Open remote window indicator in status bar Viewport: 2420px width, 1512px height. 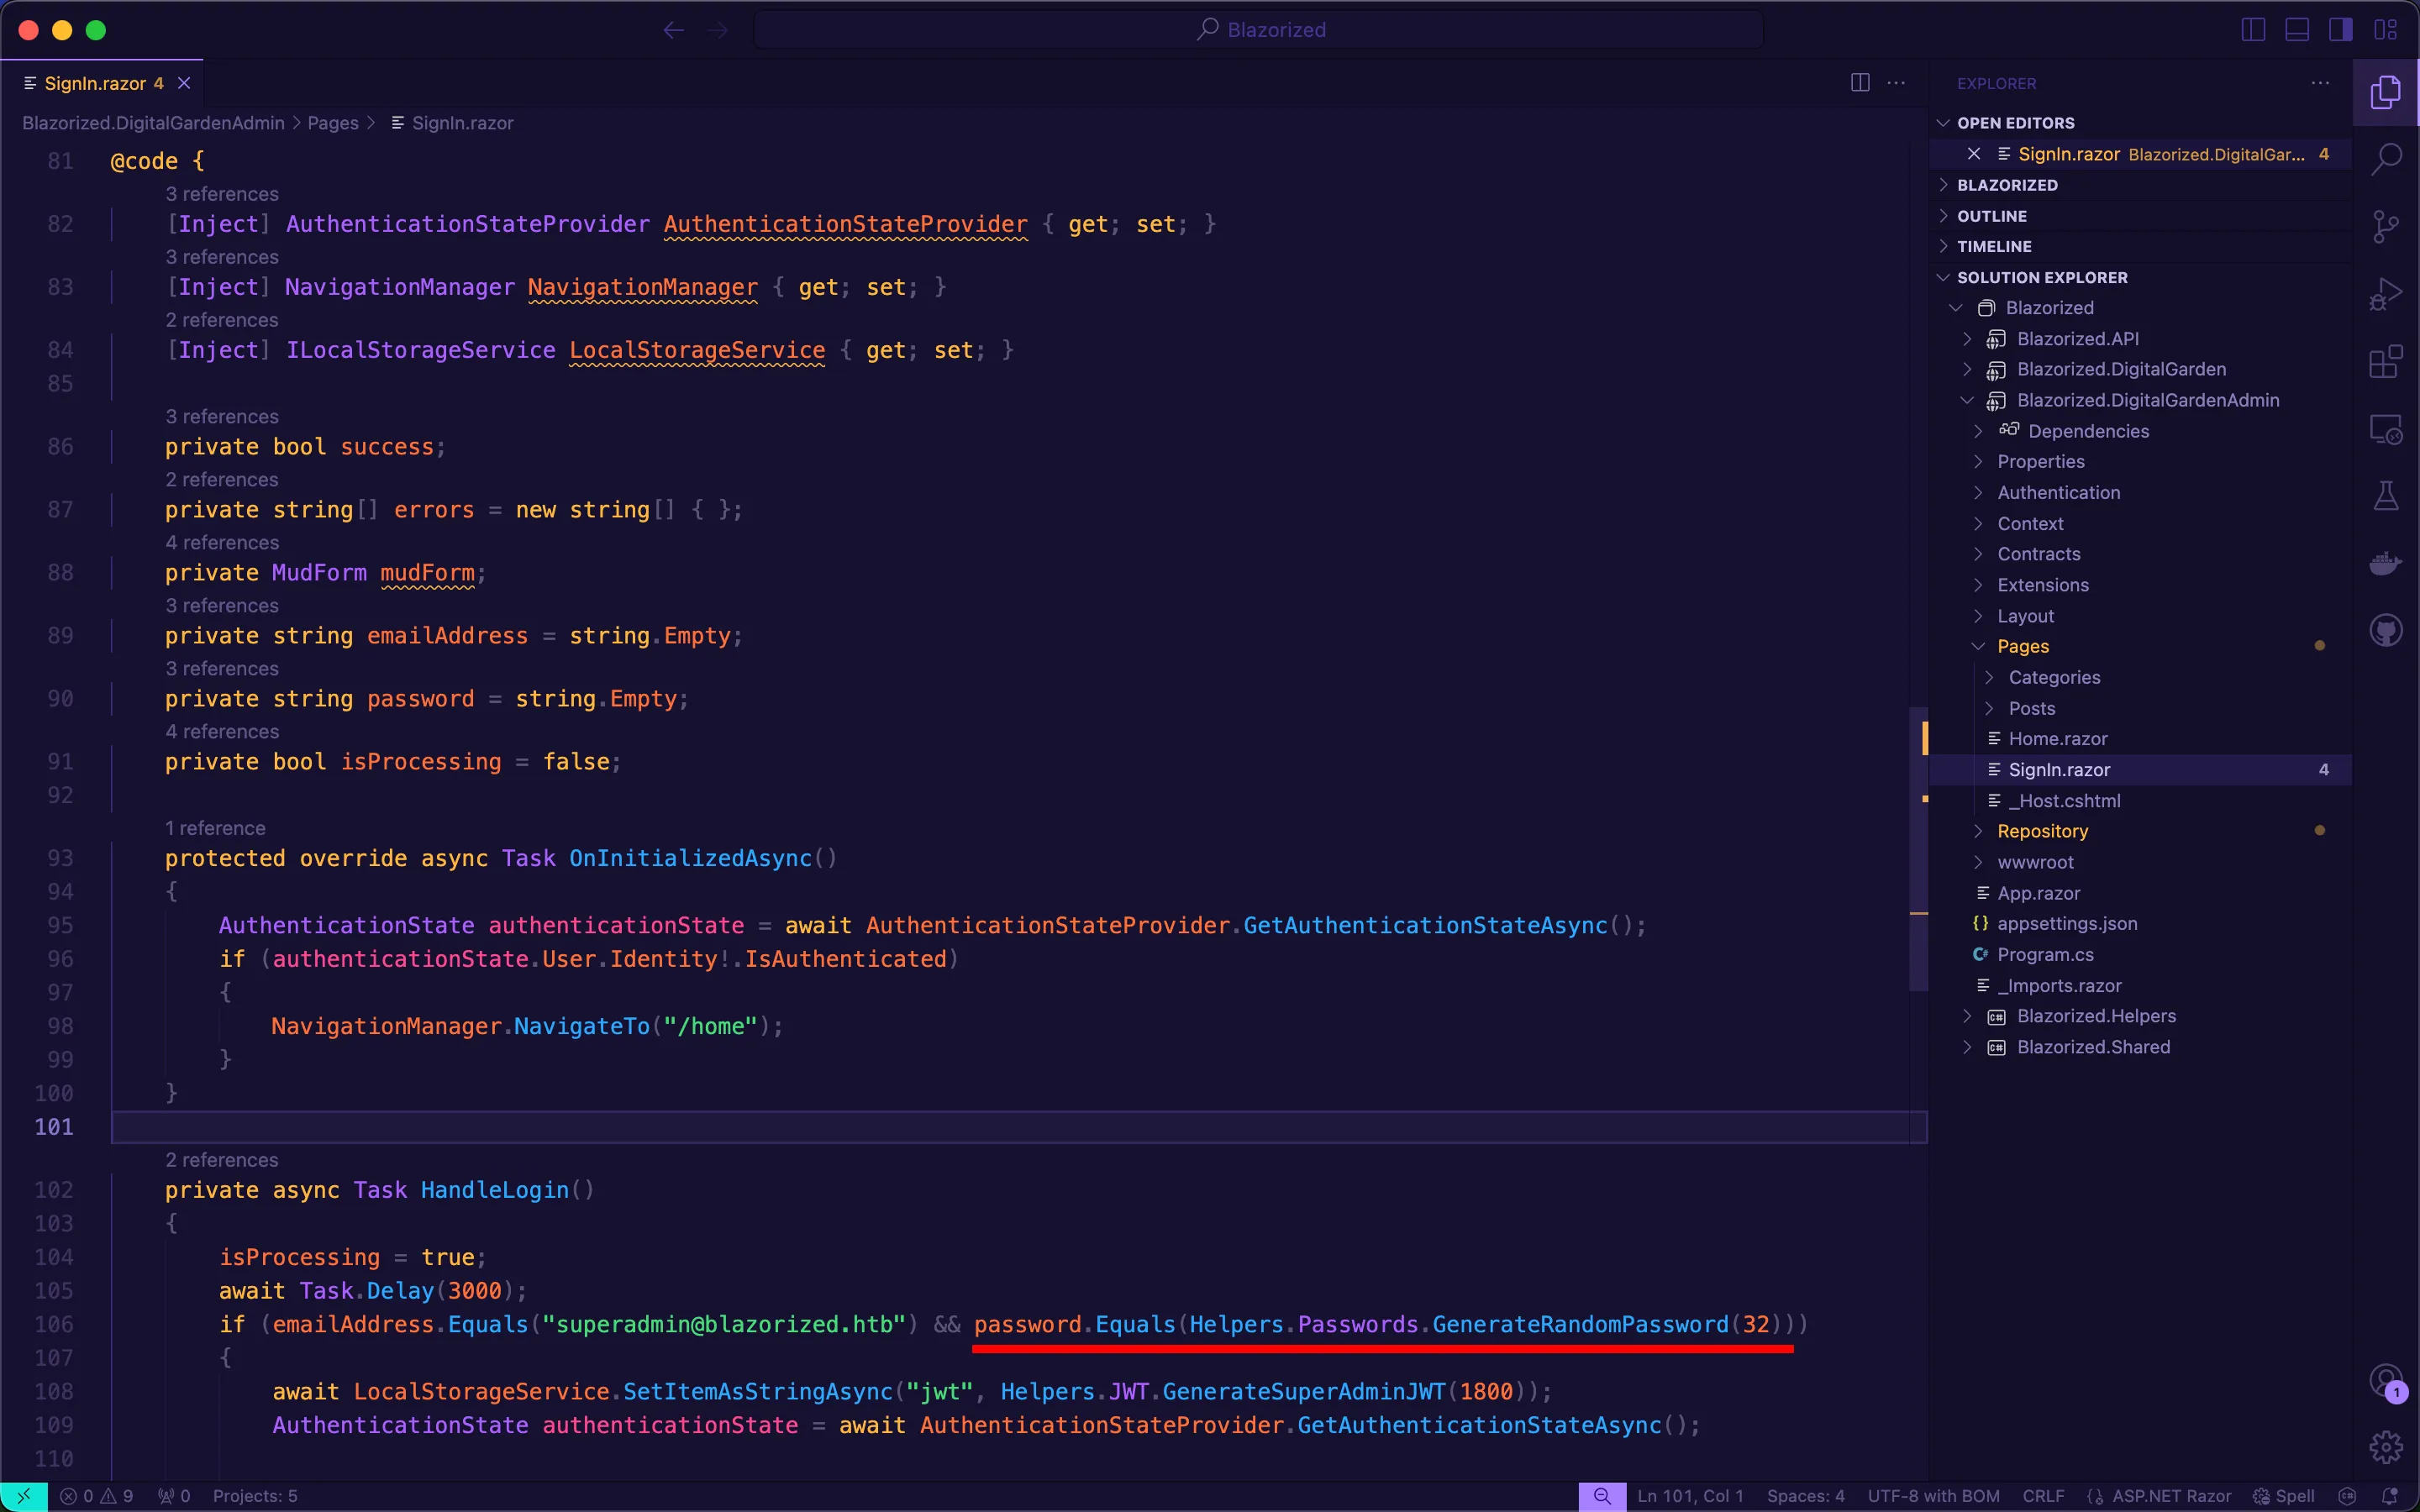[x=24, y=1496]
